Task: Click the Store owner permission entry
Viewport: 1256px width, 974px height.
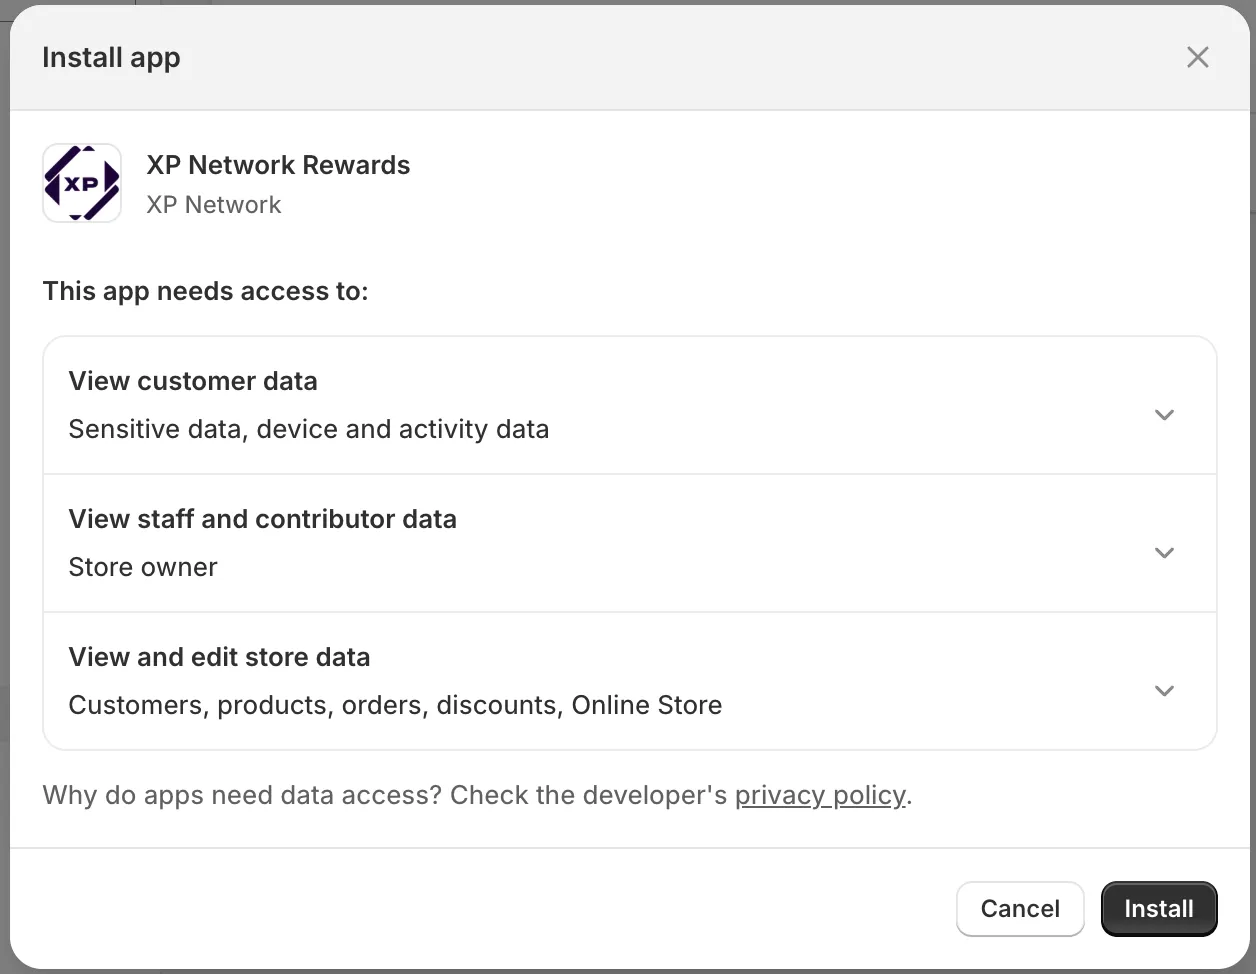Action: (142, 567)
